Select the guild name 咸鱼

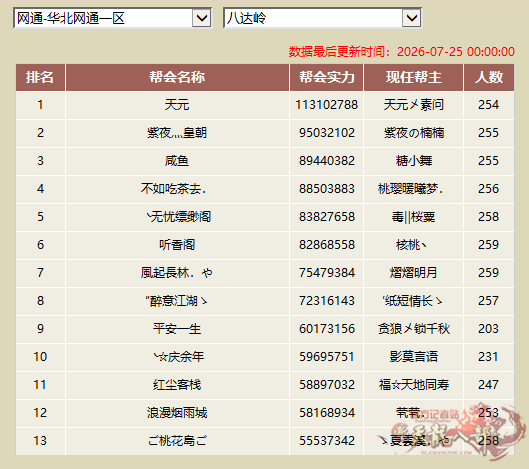point(177,161)
